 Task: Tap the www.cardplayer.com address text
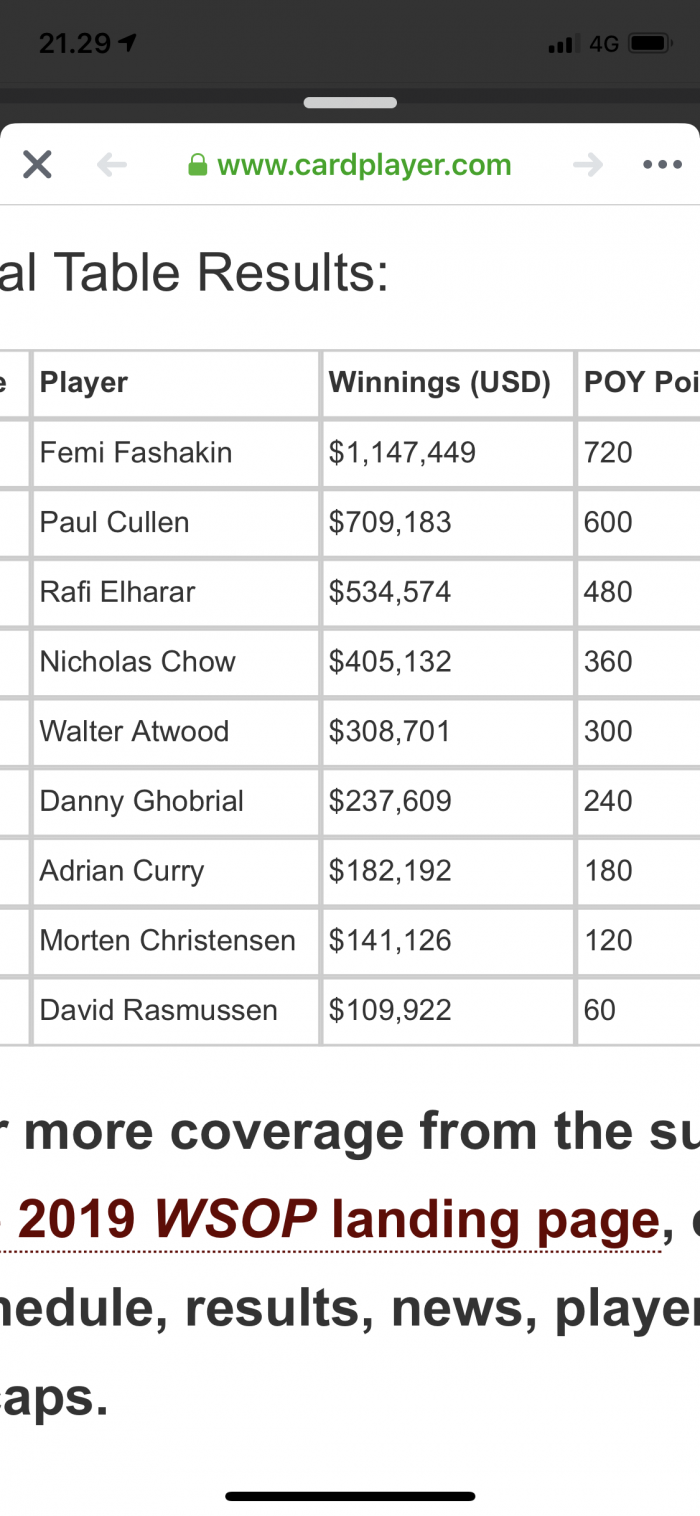364,165
